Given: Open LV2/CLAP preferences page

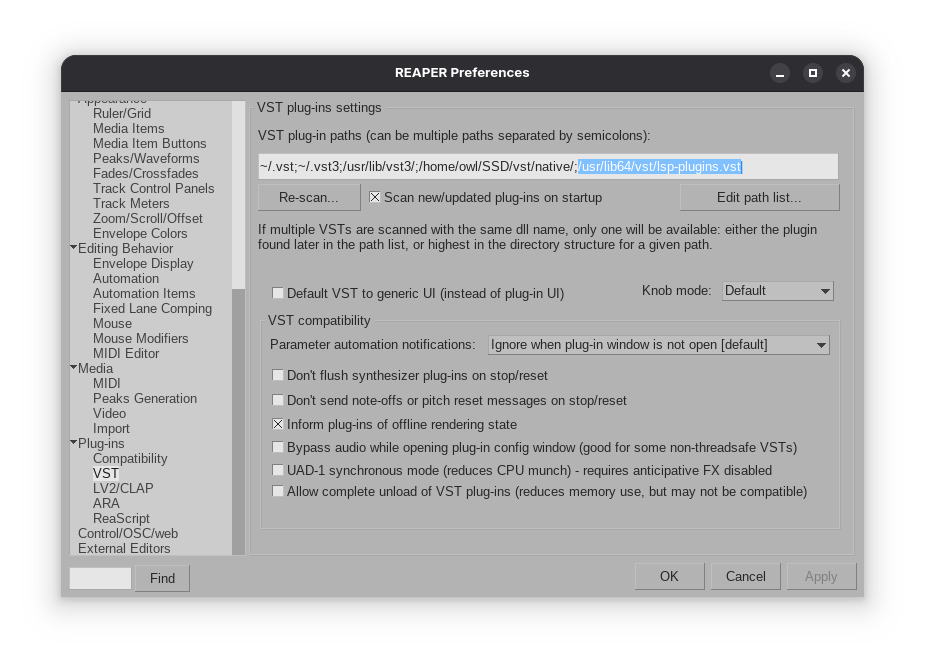Looking at the screenshot, I should [x=123, y=488].
